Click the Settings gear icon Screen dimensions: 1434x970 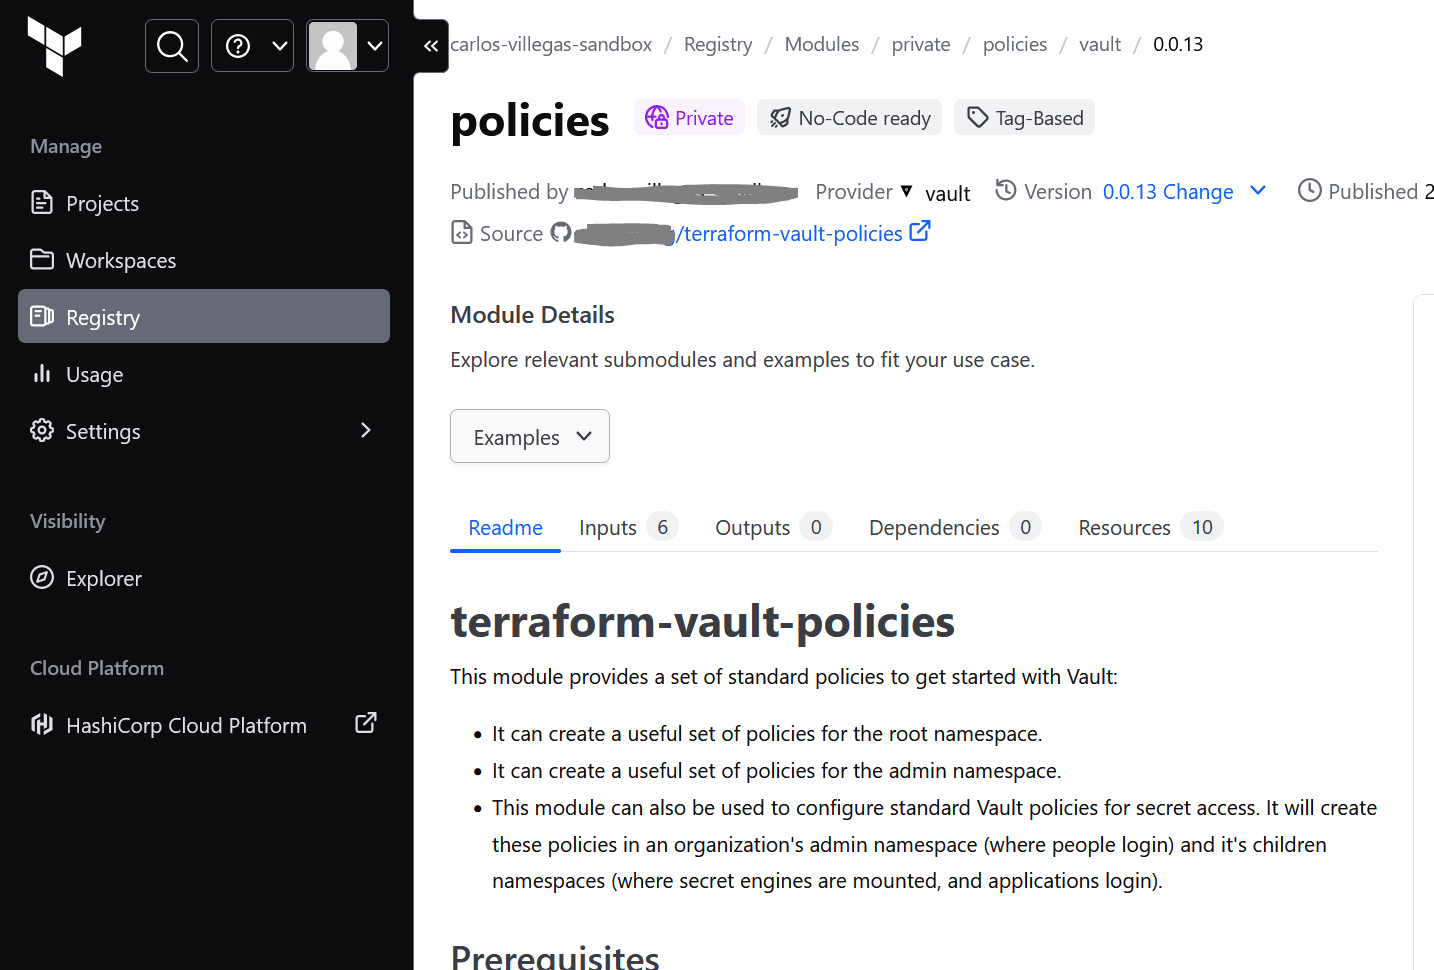coord(42,430)
